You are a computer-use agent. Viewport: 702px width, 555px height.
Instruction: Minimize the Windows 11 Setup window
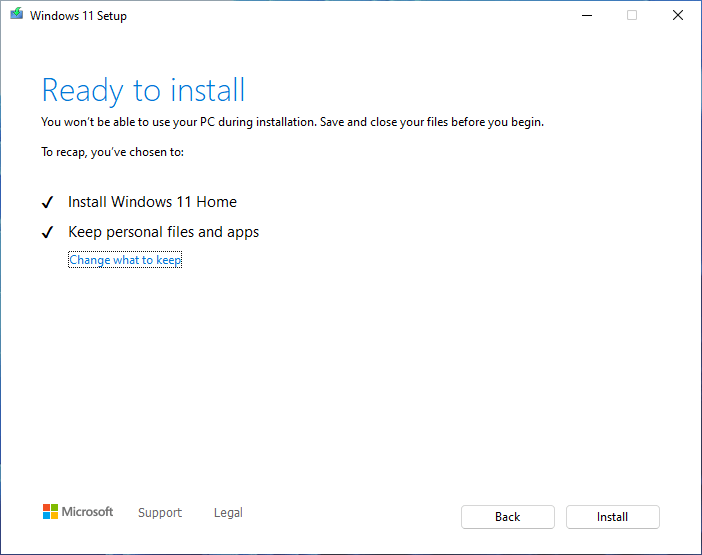[586, 15]
